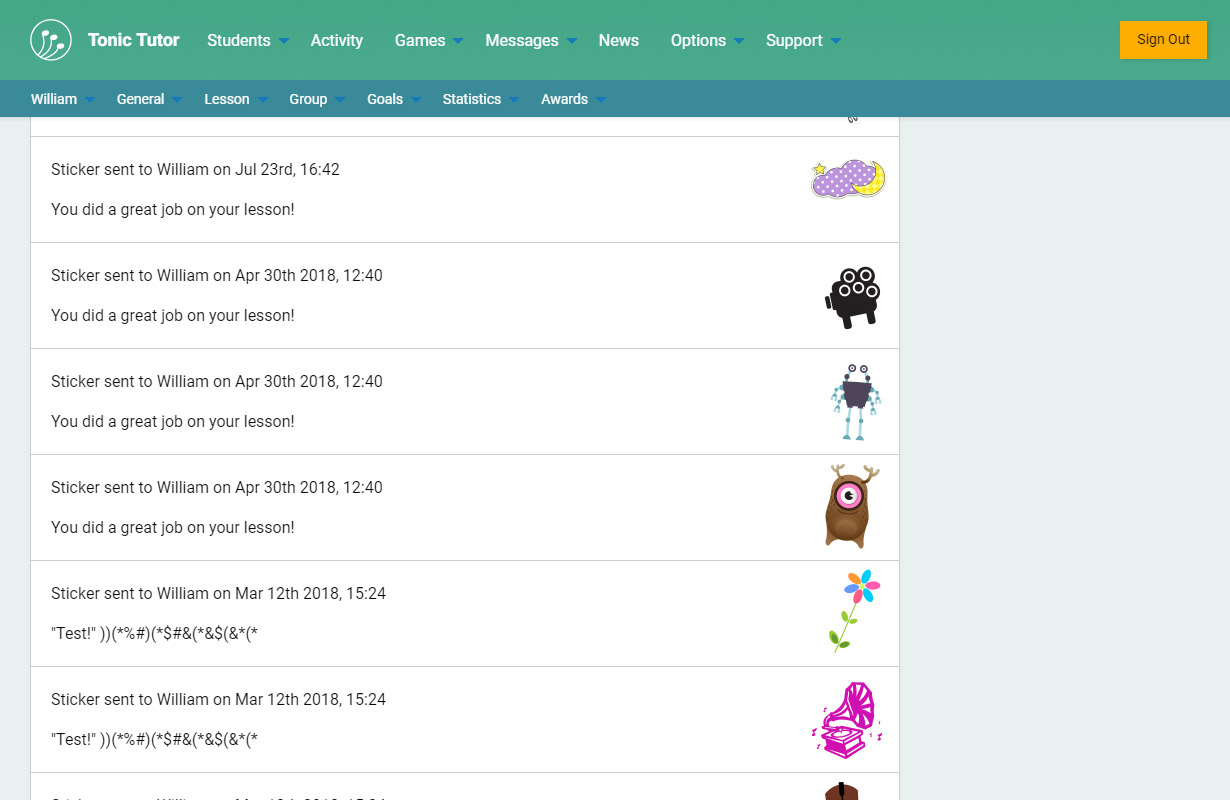
Task: Open the Messages dropdown
Action: pos(530,40)
